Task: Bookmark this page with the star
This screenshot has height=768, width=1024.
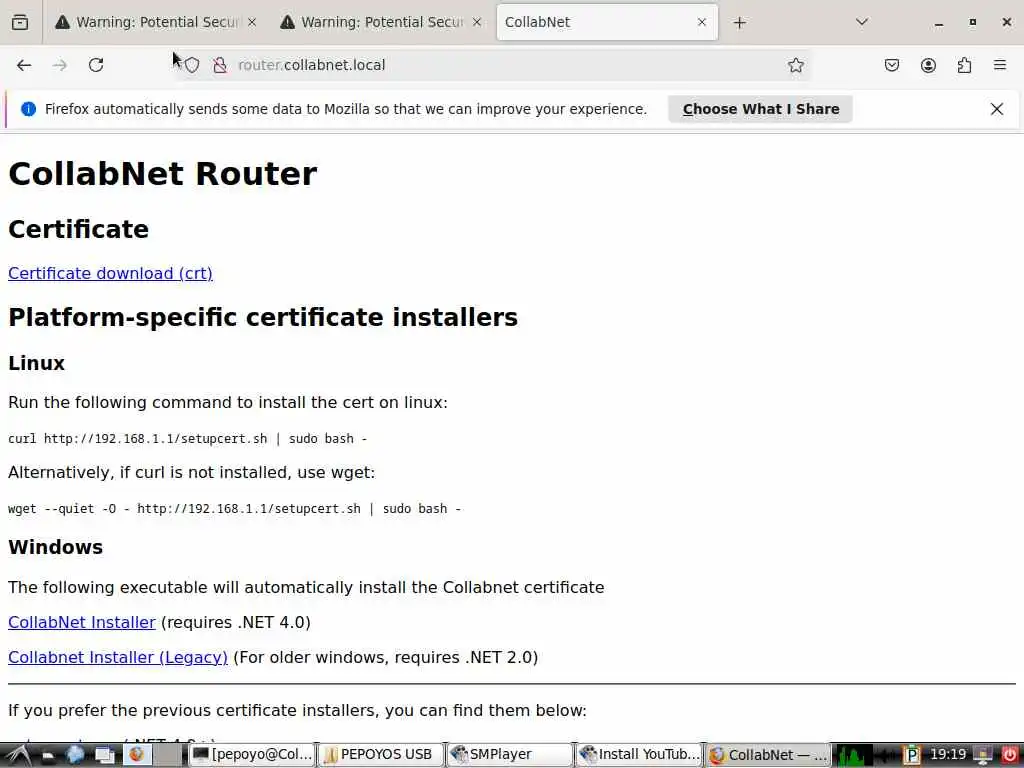Action: pyautogui.click(x=795, y=65)
